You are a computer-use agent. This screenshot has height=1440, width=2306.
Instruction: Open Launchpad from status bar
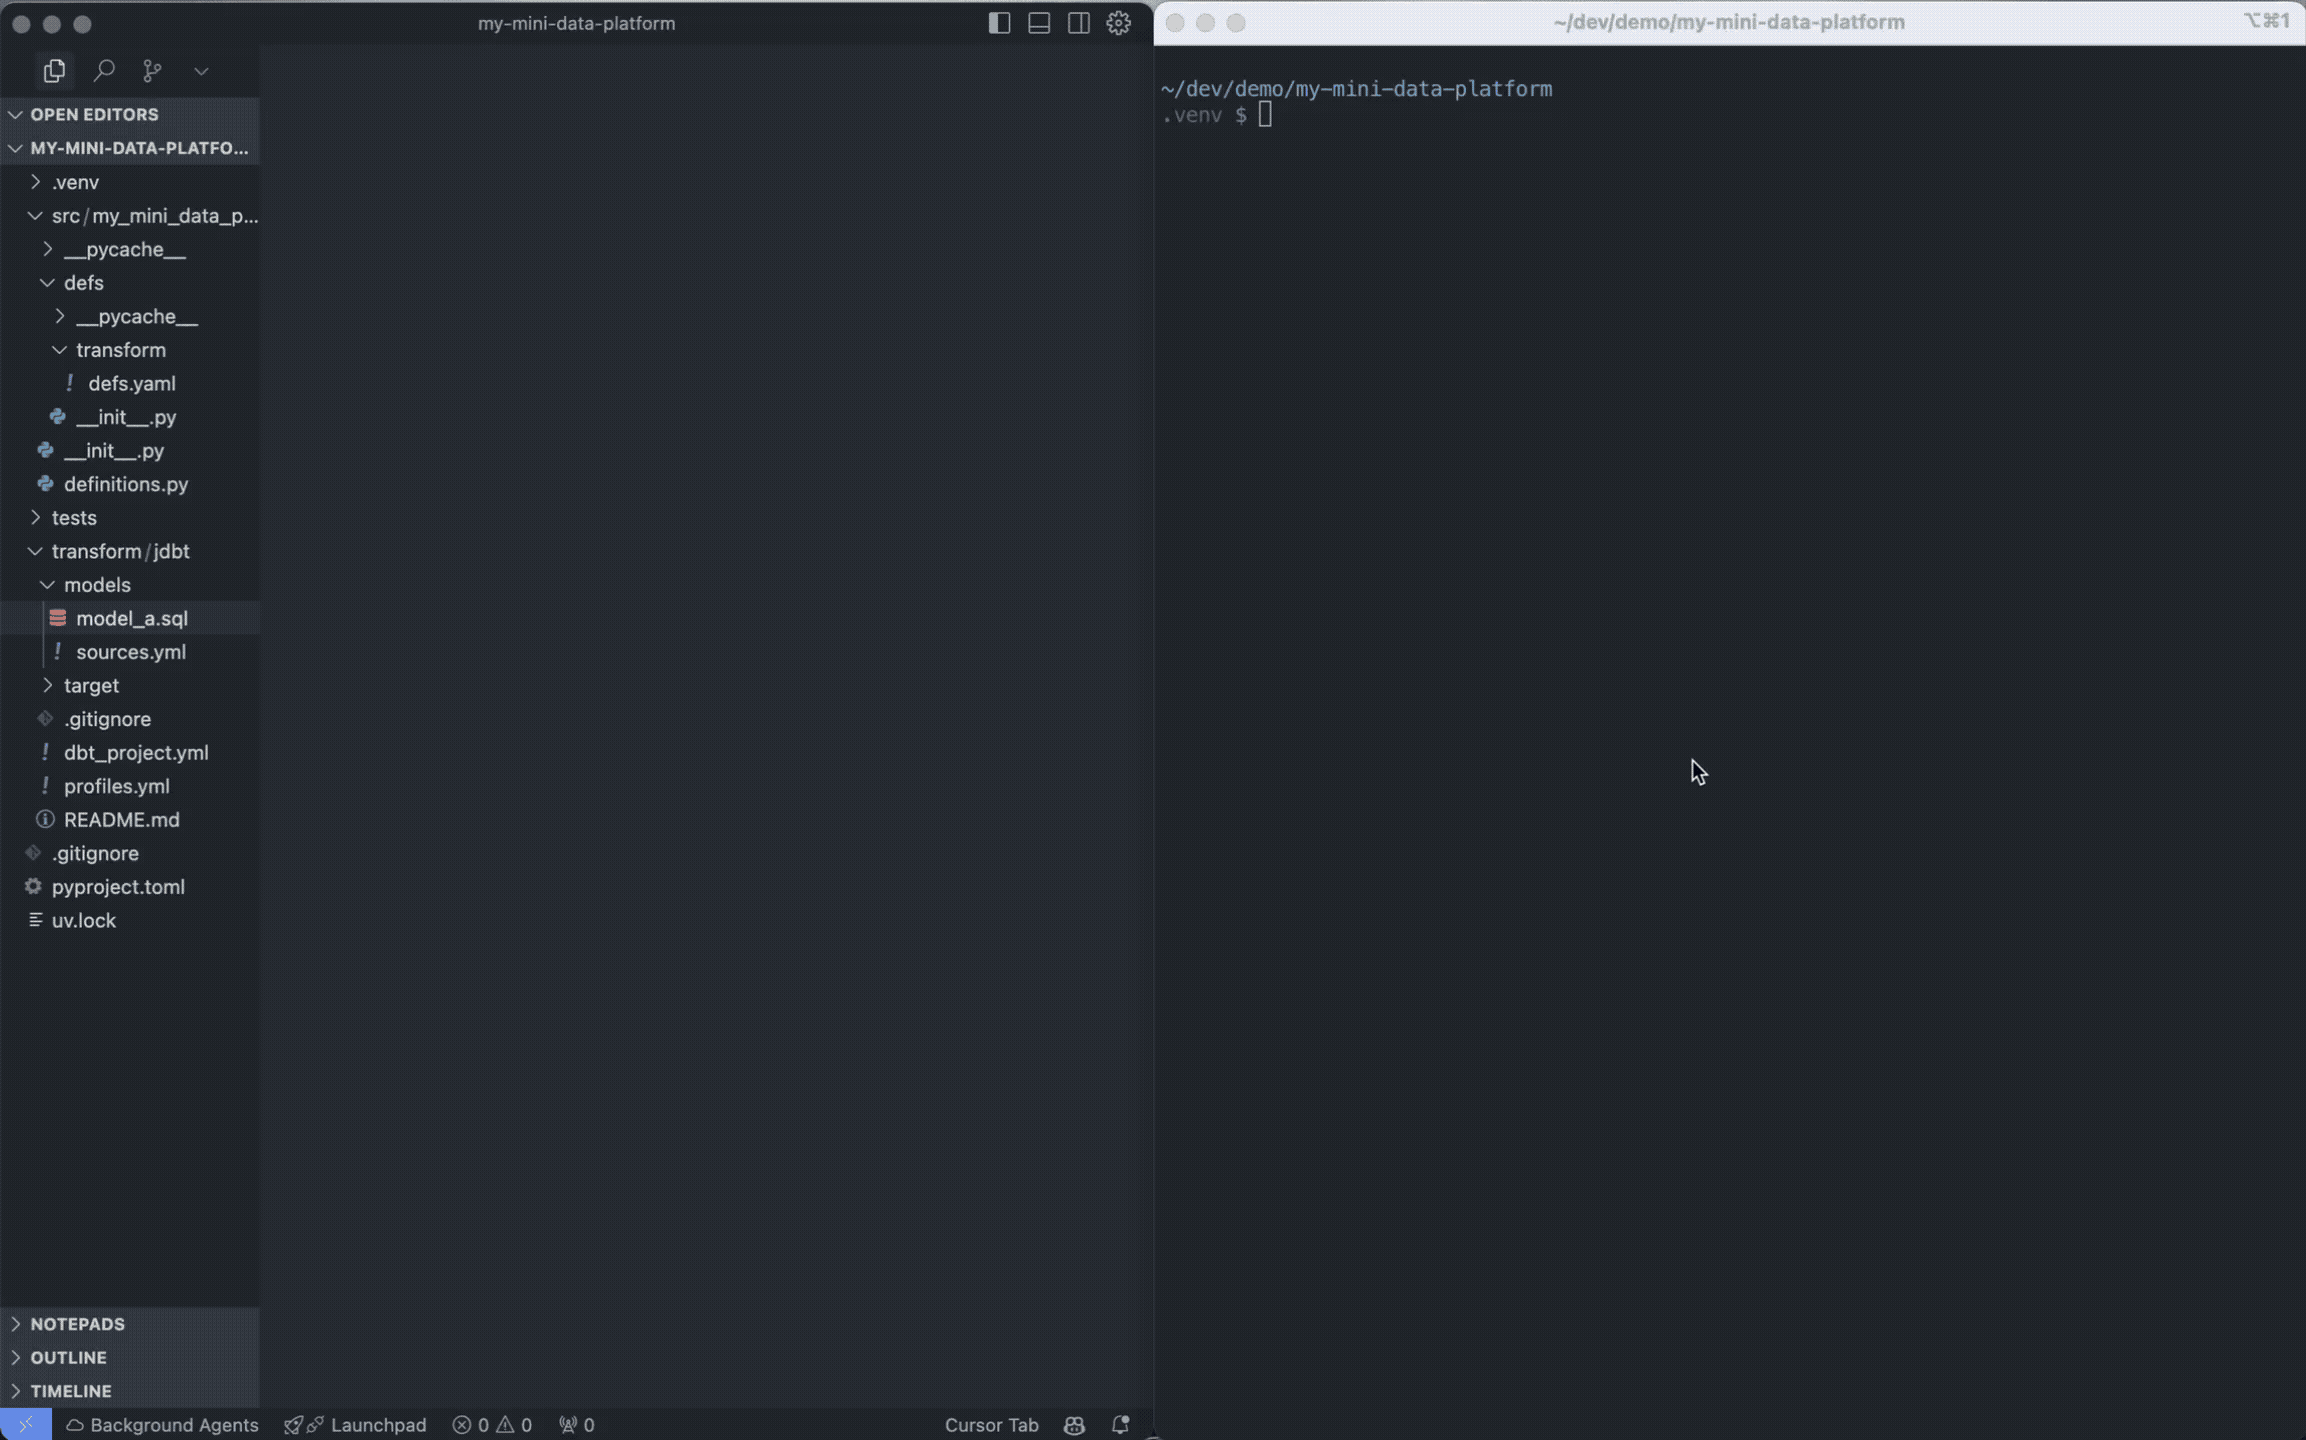[x=355, y=1424]
